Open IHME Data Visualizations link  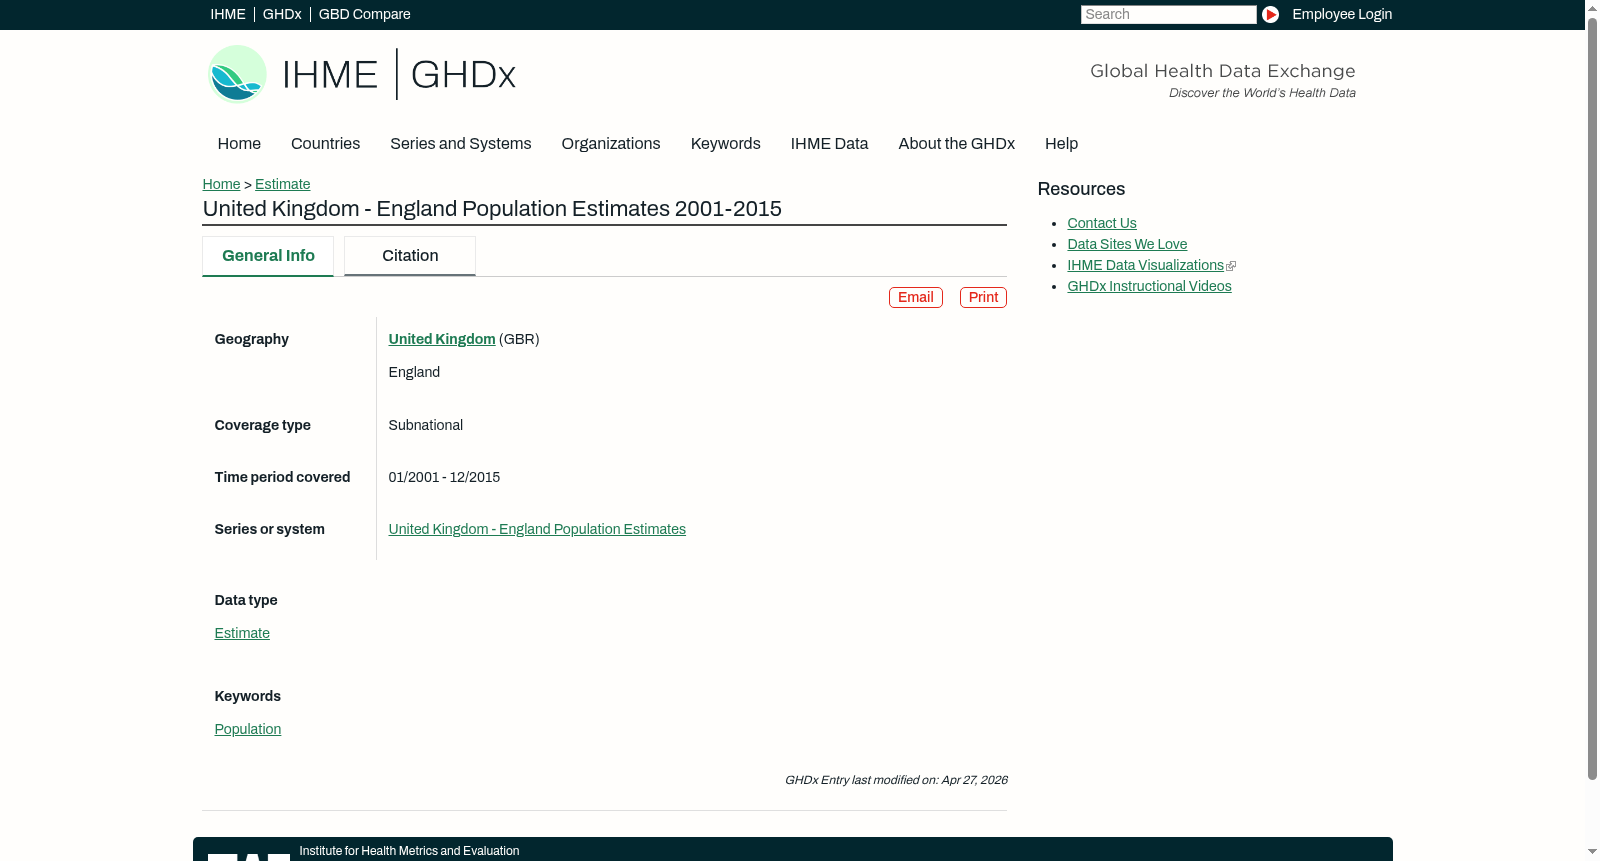pyautogui.click(x=1145, y=265)
